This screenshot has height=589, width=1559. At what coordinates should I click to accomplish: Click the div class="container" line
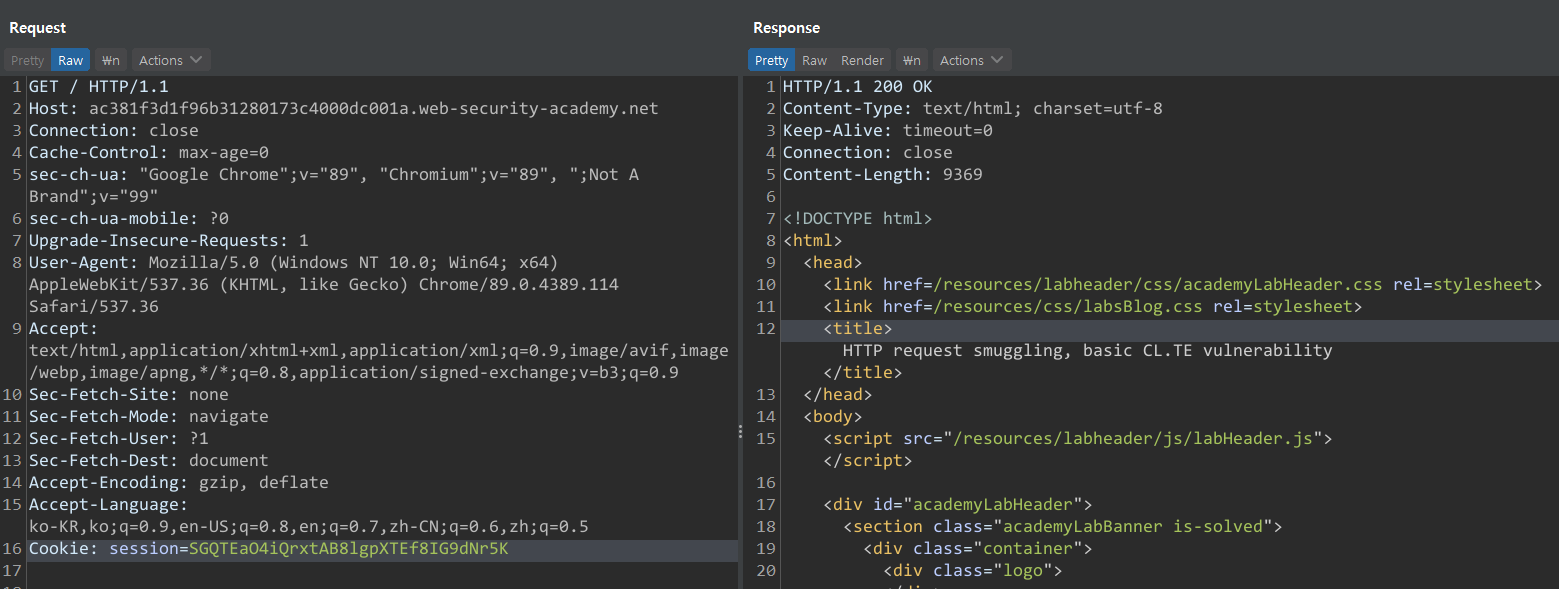977,548
